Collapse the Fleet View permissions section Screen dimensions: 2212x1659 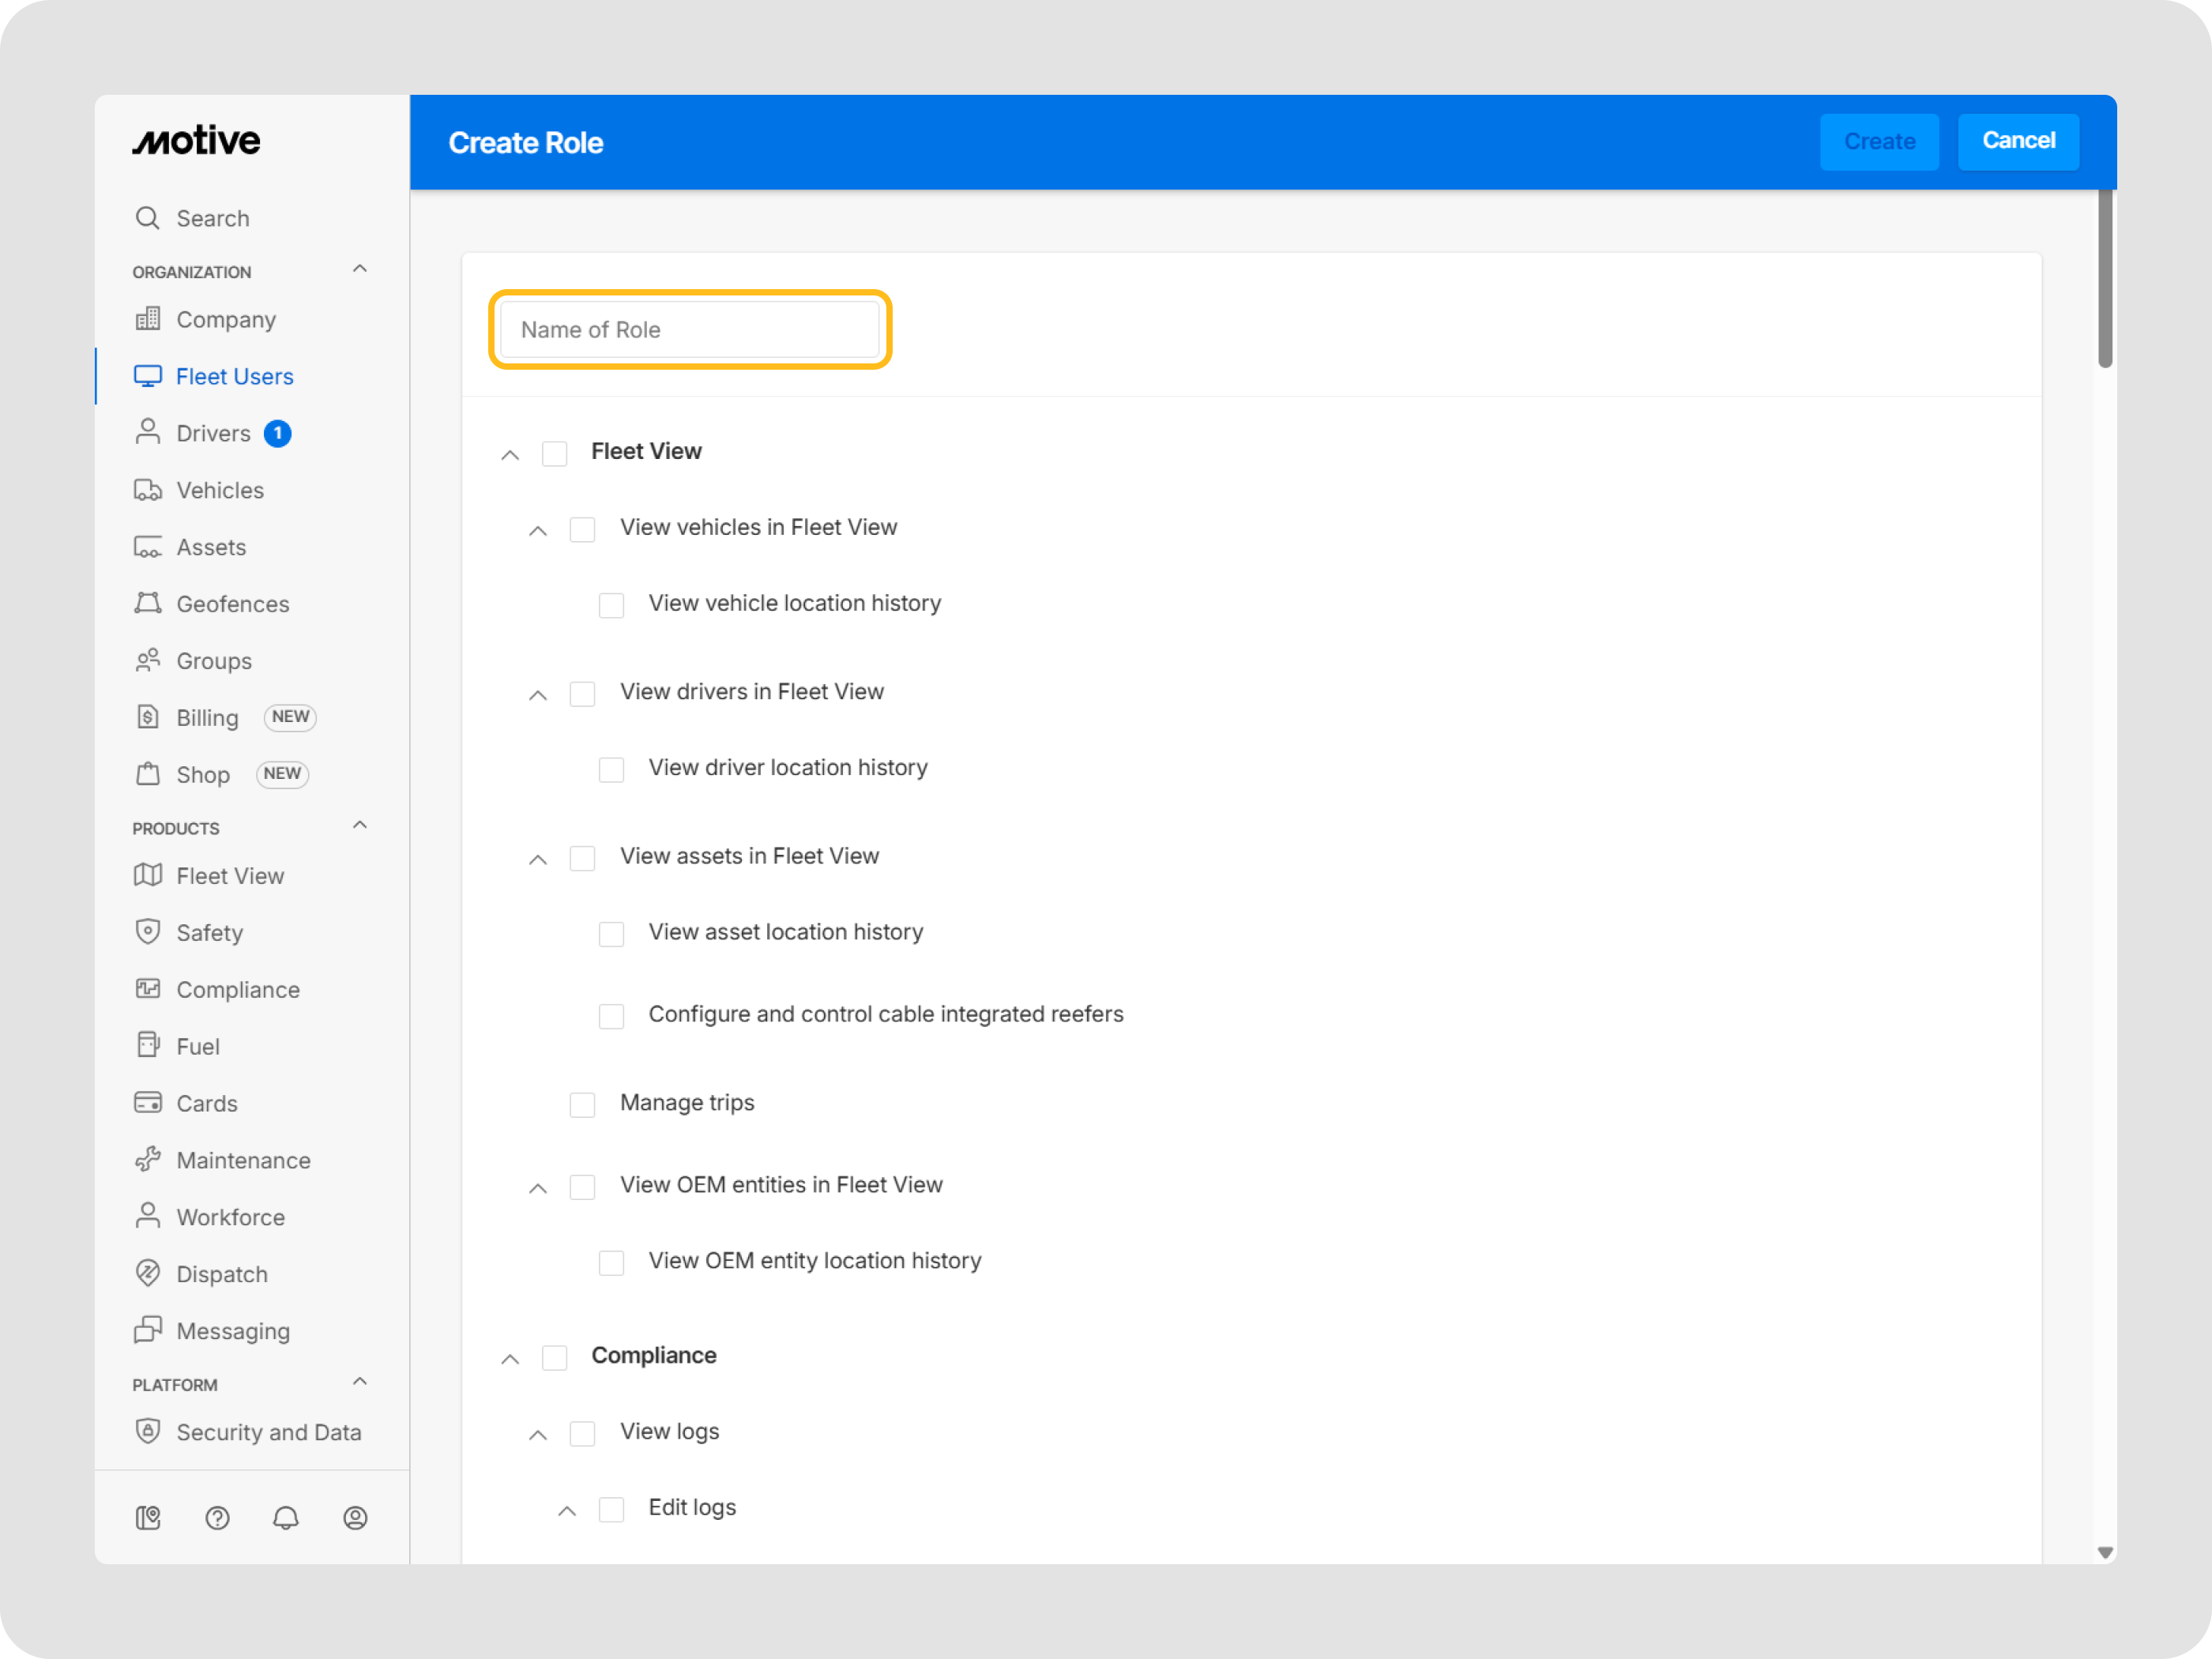coord(510,455)
